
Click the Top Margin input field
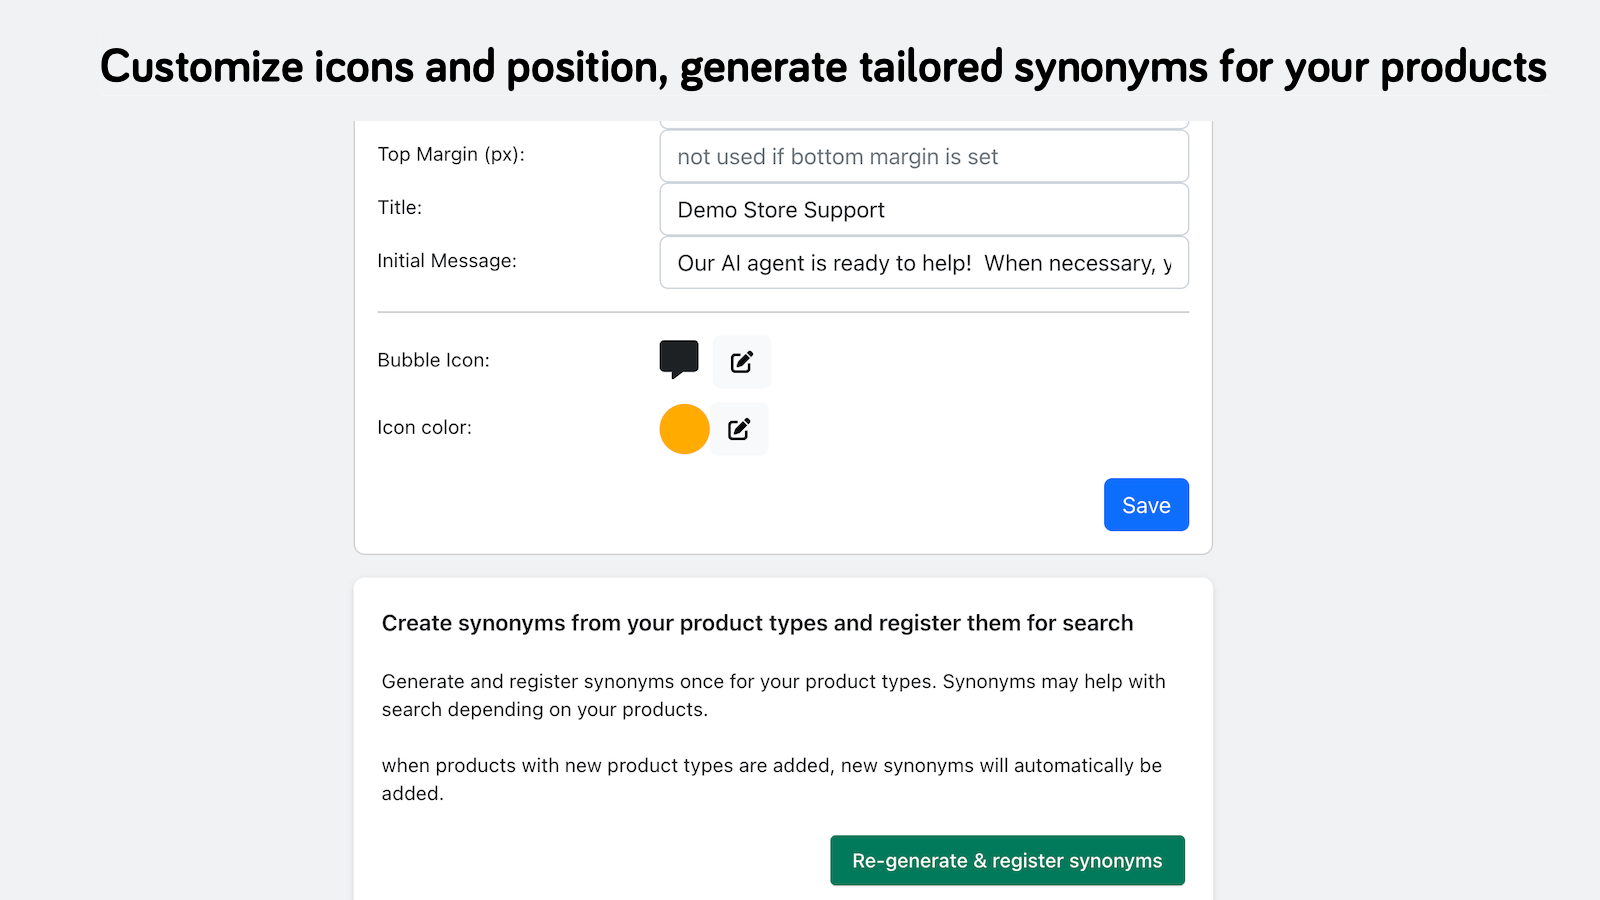coord(923,156)
